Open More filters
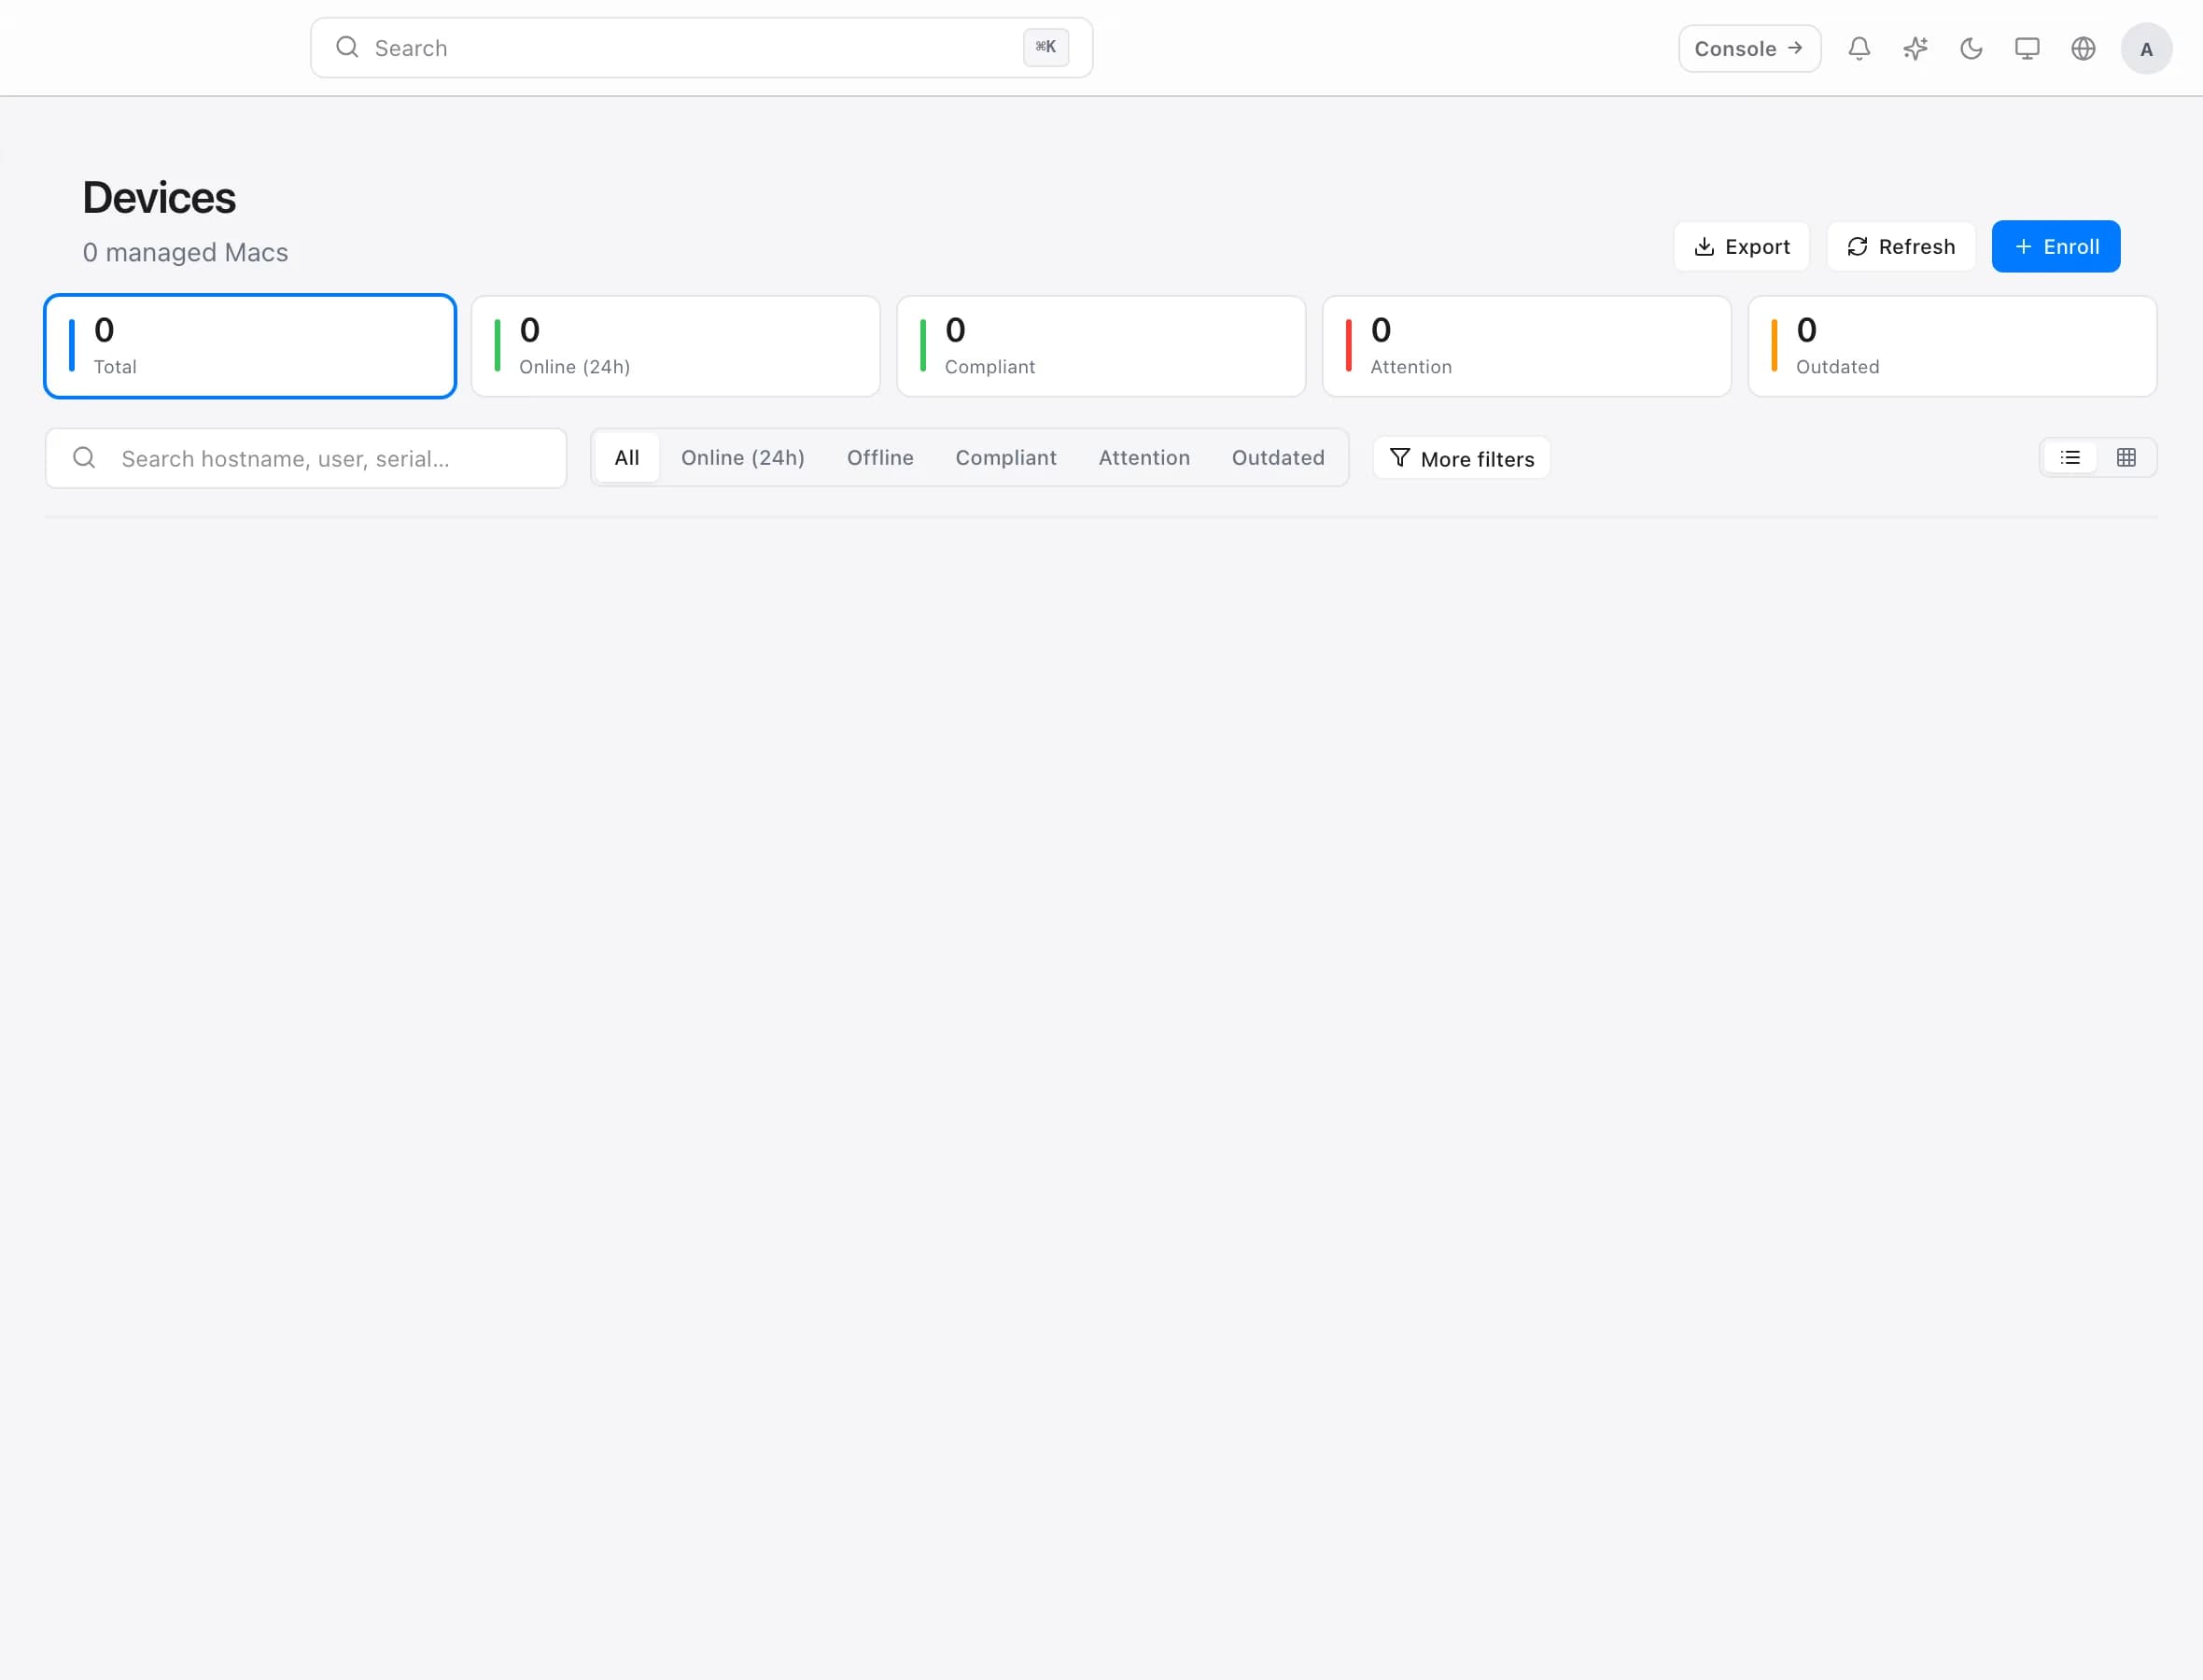Screen dimensions: 2203x1680 pos(1461,458)
